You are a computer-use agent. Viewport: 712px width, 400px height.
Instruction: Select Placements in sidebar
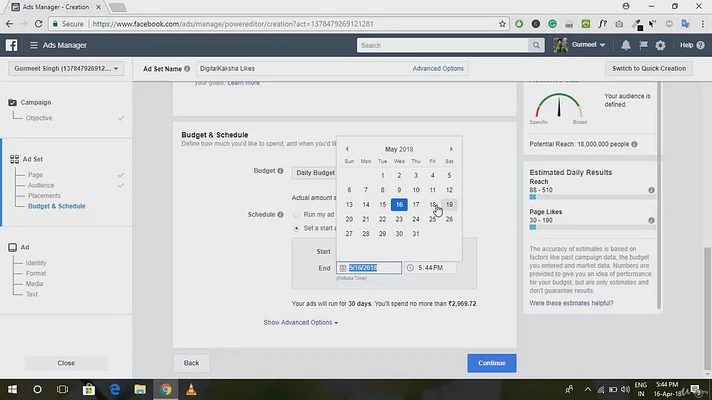(44, 196)
